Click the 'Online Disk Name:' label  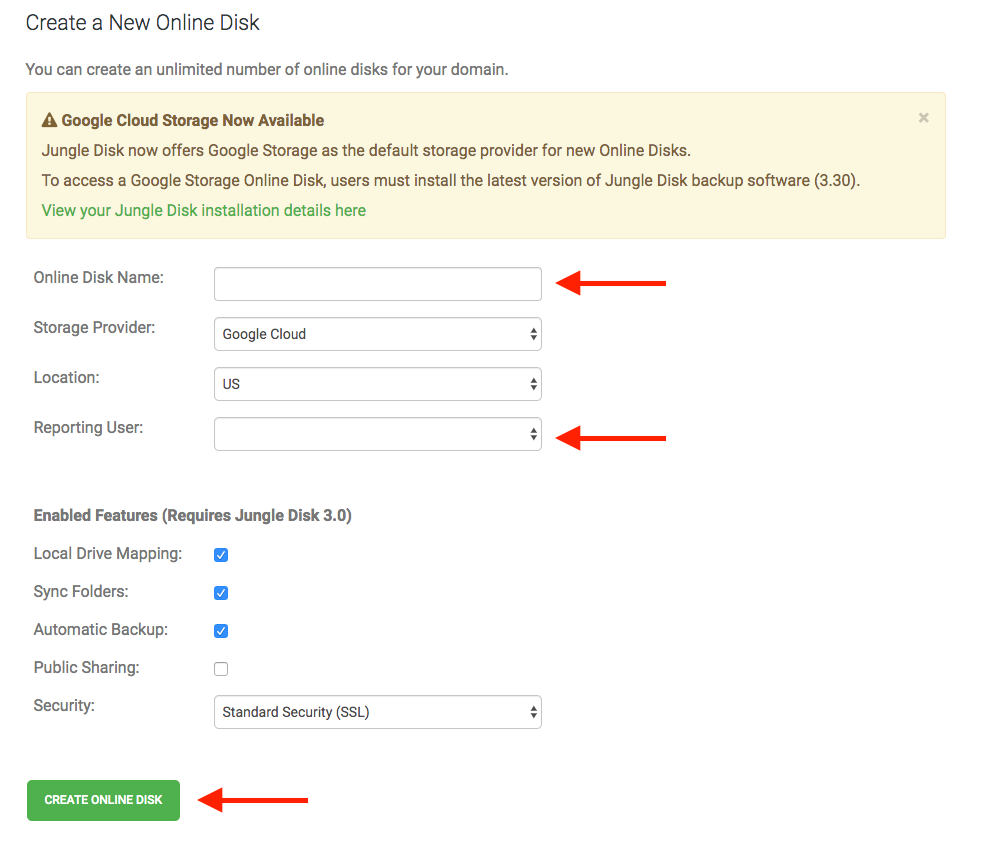tap(99, 277)
